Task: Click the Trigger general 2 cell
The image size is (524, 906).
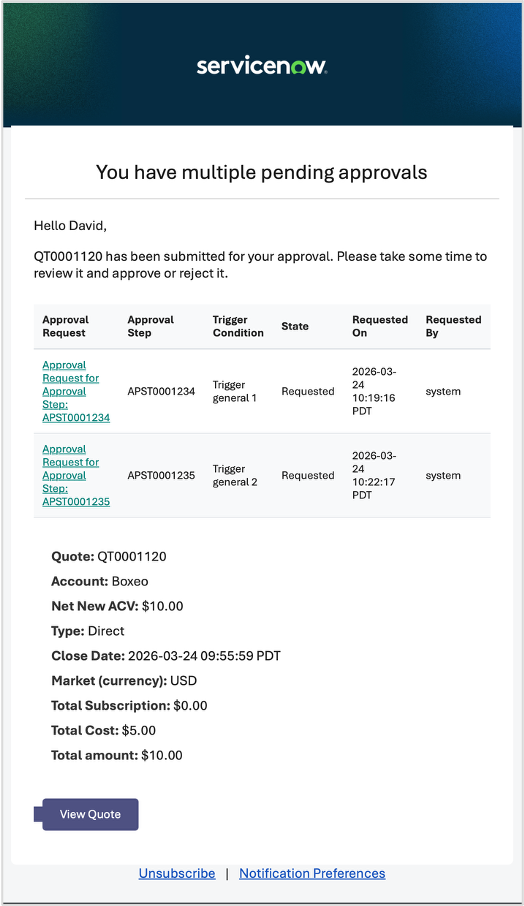Action: [x=235, y=476]
